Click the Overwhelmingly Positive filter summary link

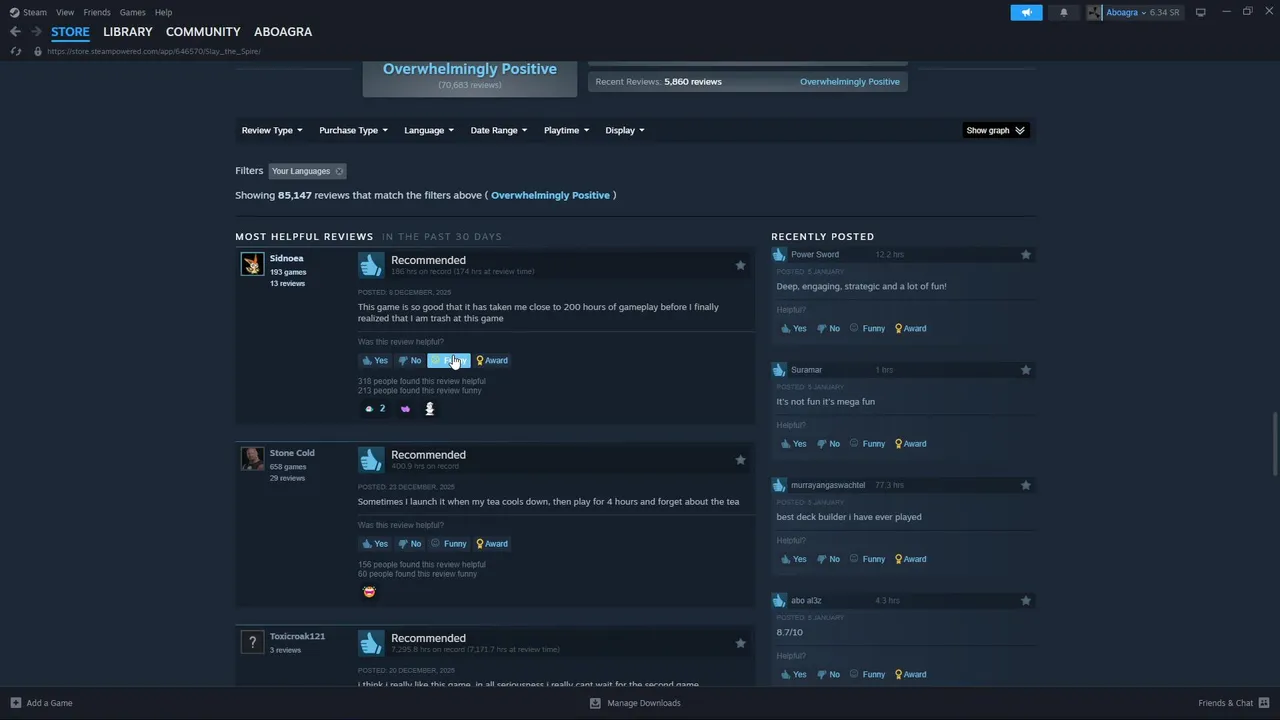(550, 196)
